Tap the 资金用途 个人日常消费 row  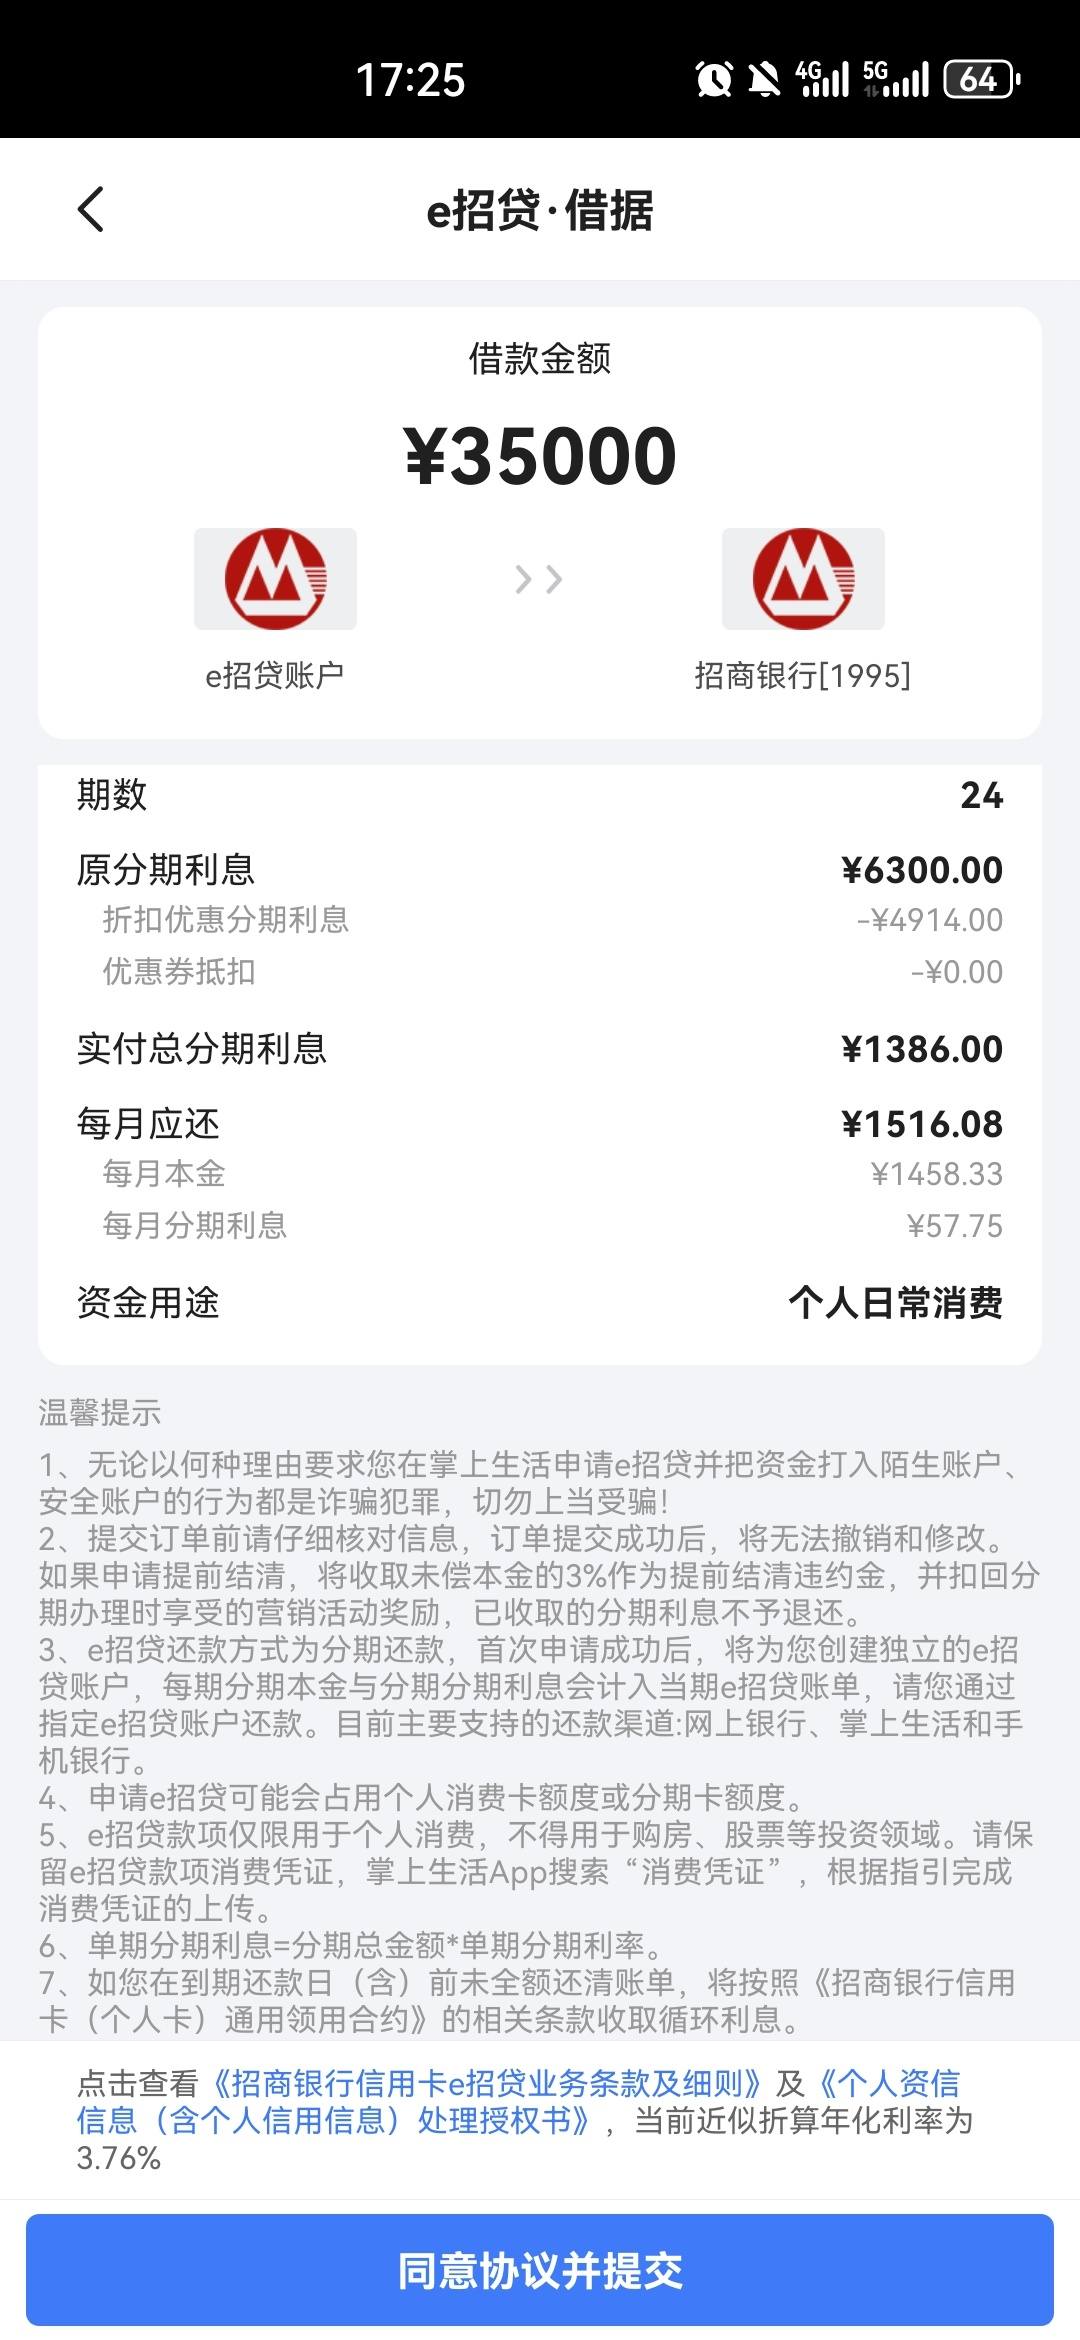coord(540,1303)
